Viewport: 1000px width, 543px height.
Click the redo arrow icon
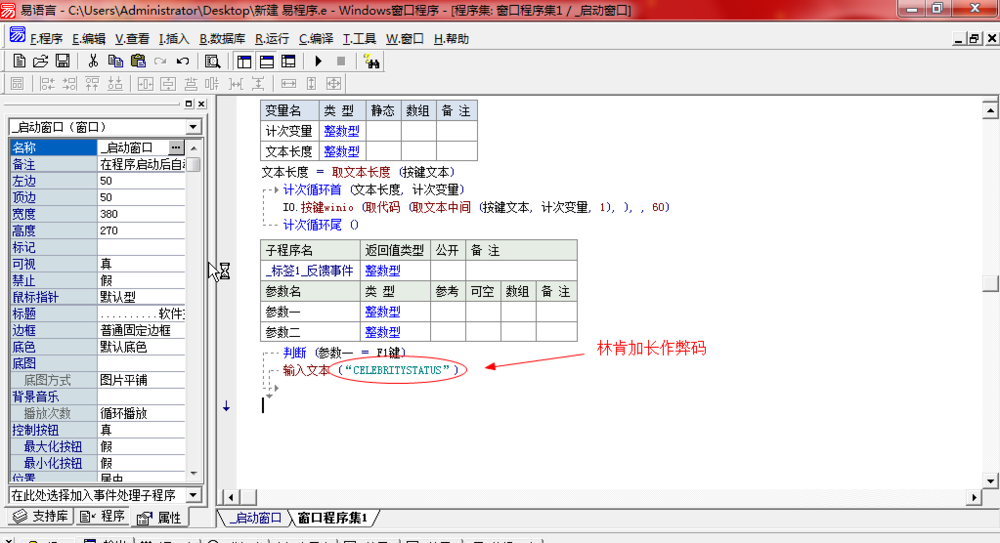click(x=160, y=61)
